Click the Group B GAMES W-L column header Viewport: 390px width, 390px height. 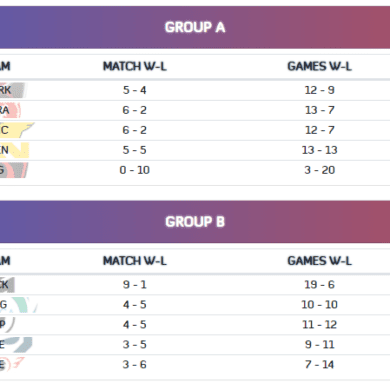click(319, 261)
